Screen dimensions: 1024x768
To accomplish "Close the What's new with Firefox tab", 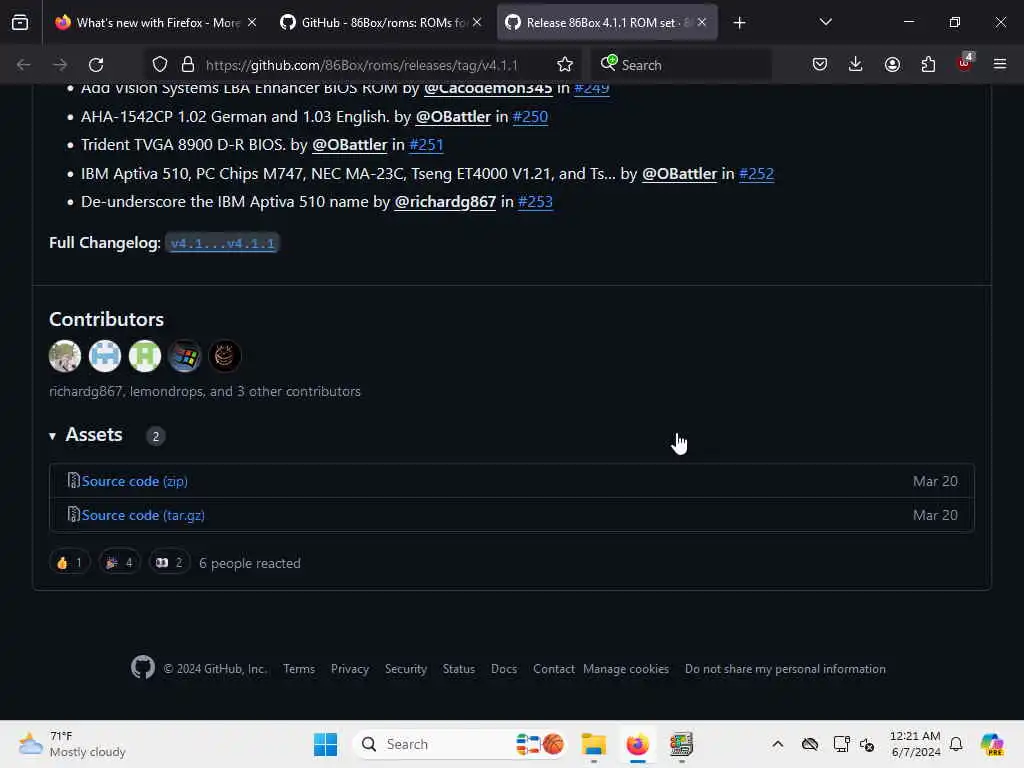I will [x=252, y=23].
